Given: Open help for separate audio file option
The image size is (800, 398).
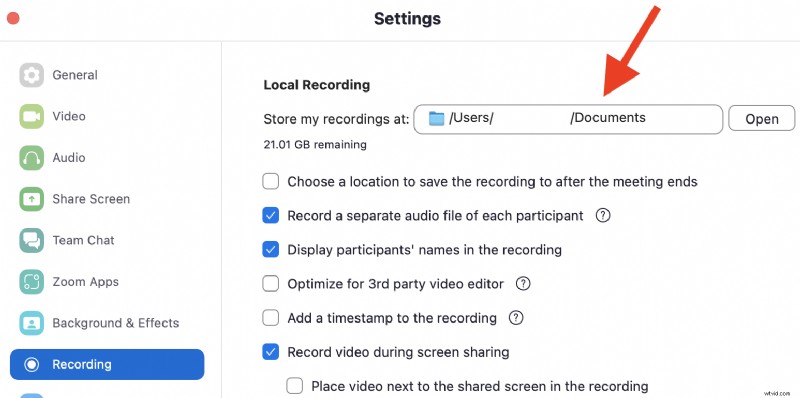Looking at the screenshot, I should [603, 215].
